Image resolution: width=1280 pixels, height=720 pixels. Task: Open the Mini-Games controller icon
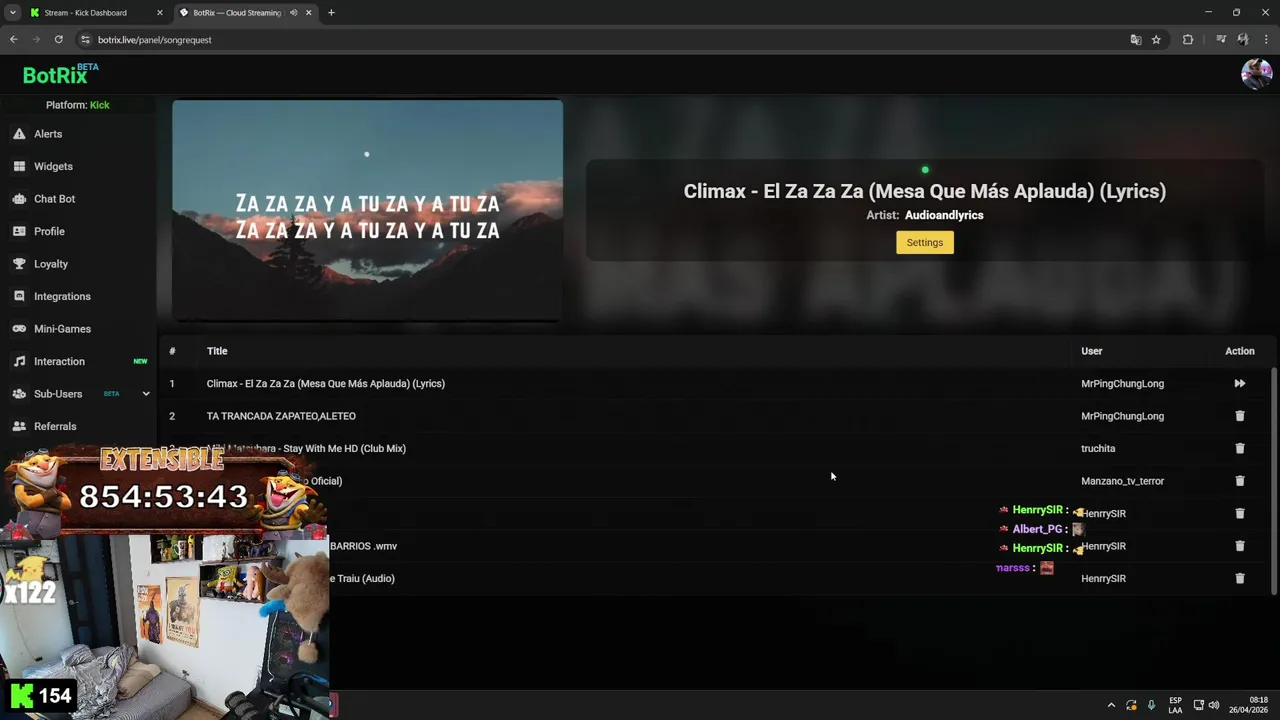point(19,329)
